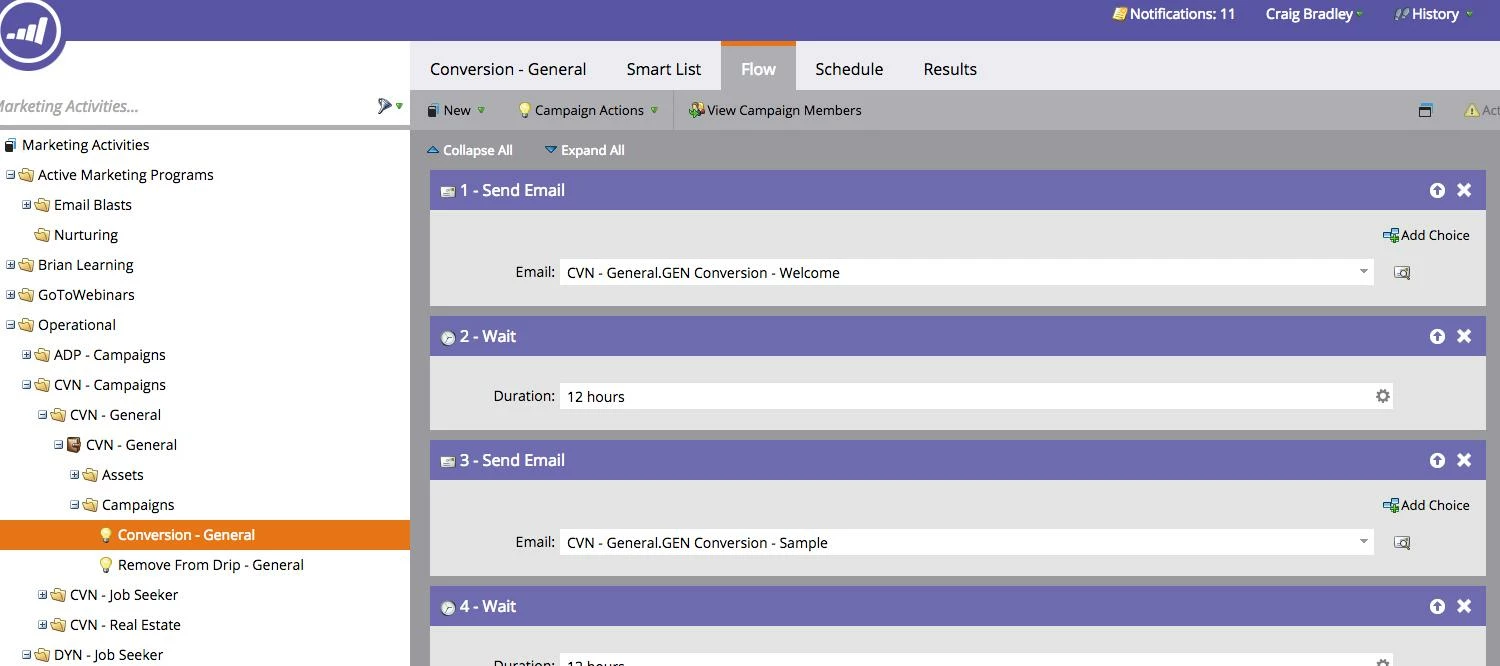Click View Campaign Members
Image resolution: width=1500 pixels, height=666 pixels.
click(x=775, y=110)
